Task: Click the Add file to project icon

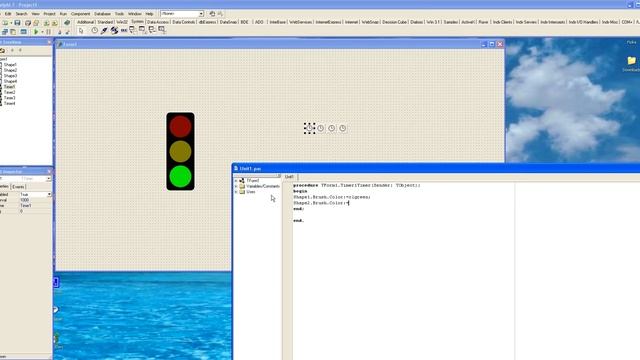Action: click(46, 22)
